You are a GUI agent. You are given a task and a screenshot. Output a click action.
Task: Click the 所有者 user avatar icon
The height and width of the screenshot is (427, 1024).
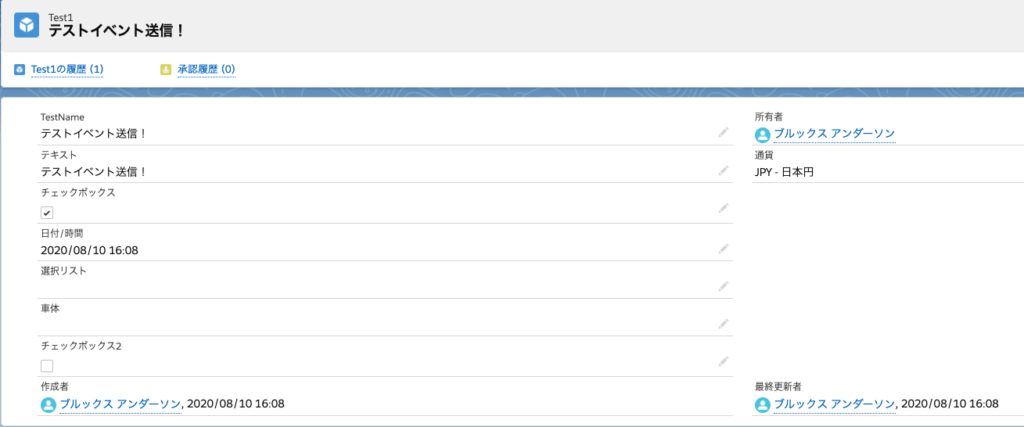(763, 135)
